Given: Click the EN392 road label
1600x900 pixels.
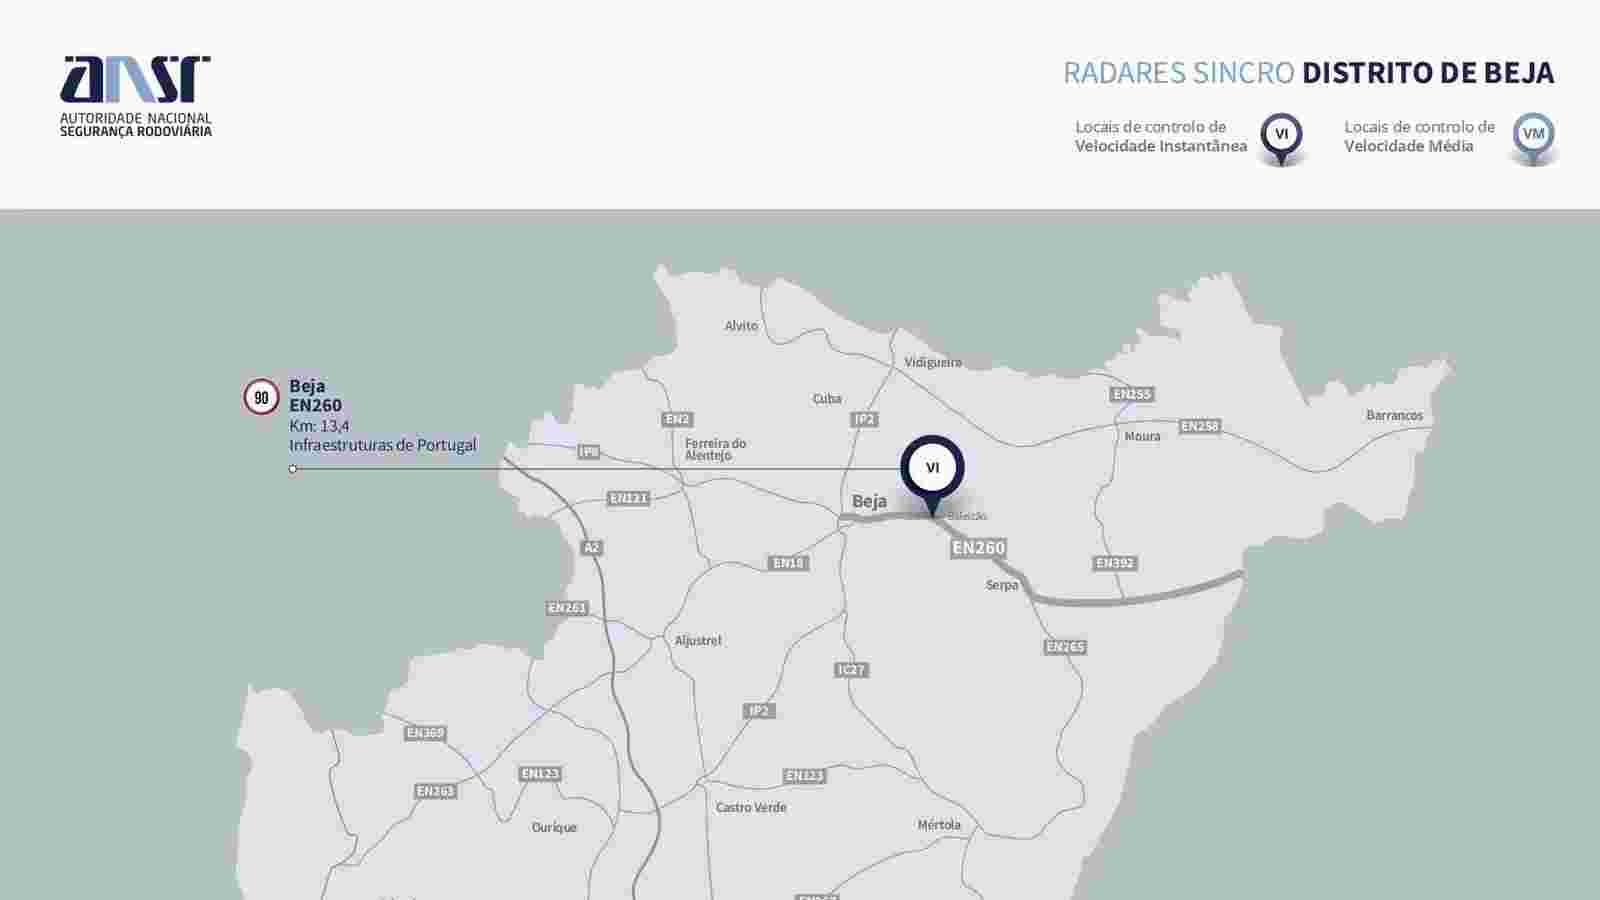Looking at the screenshot, I should pyautogui.click(x=1115, y=563).
